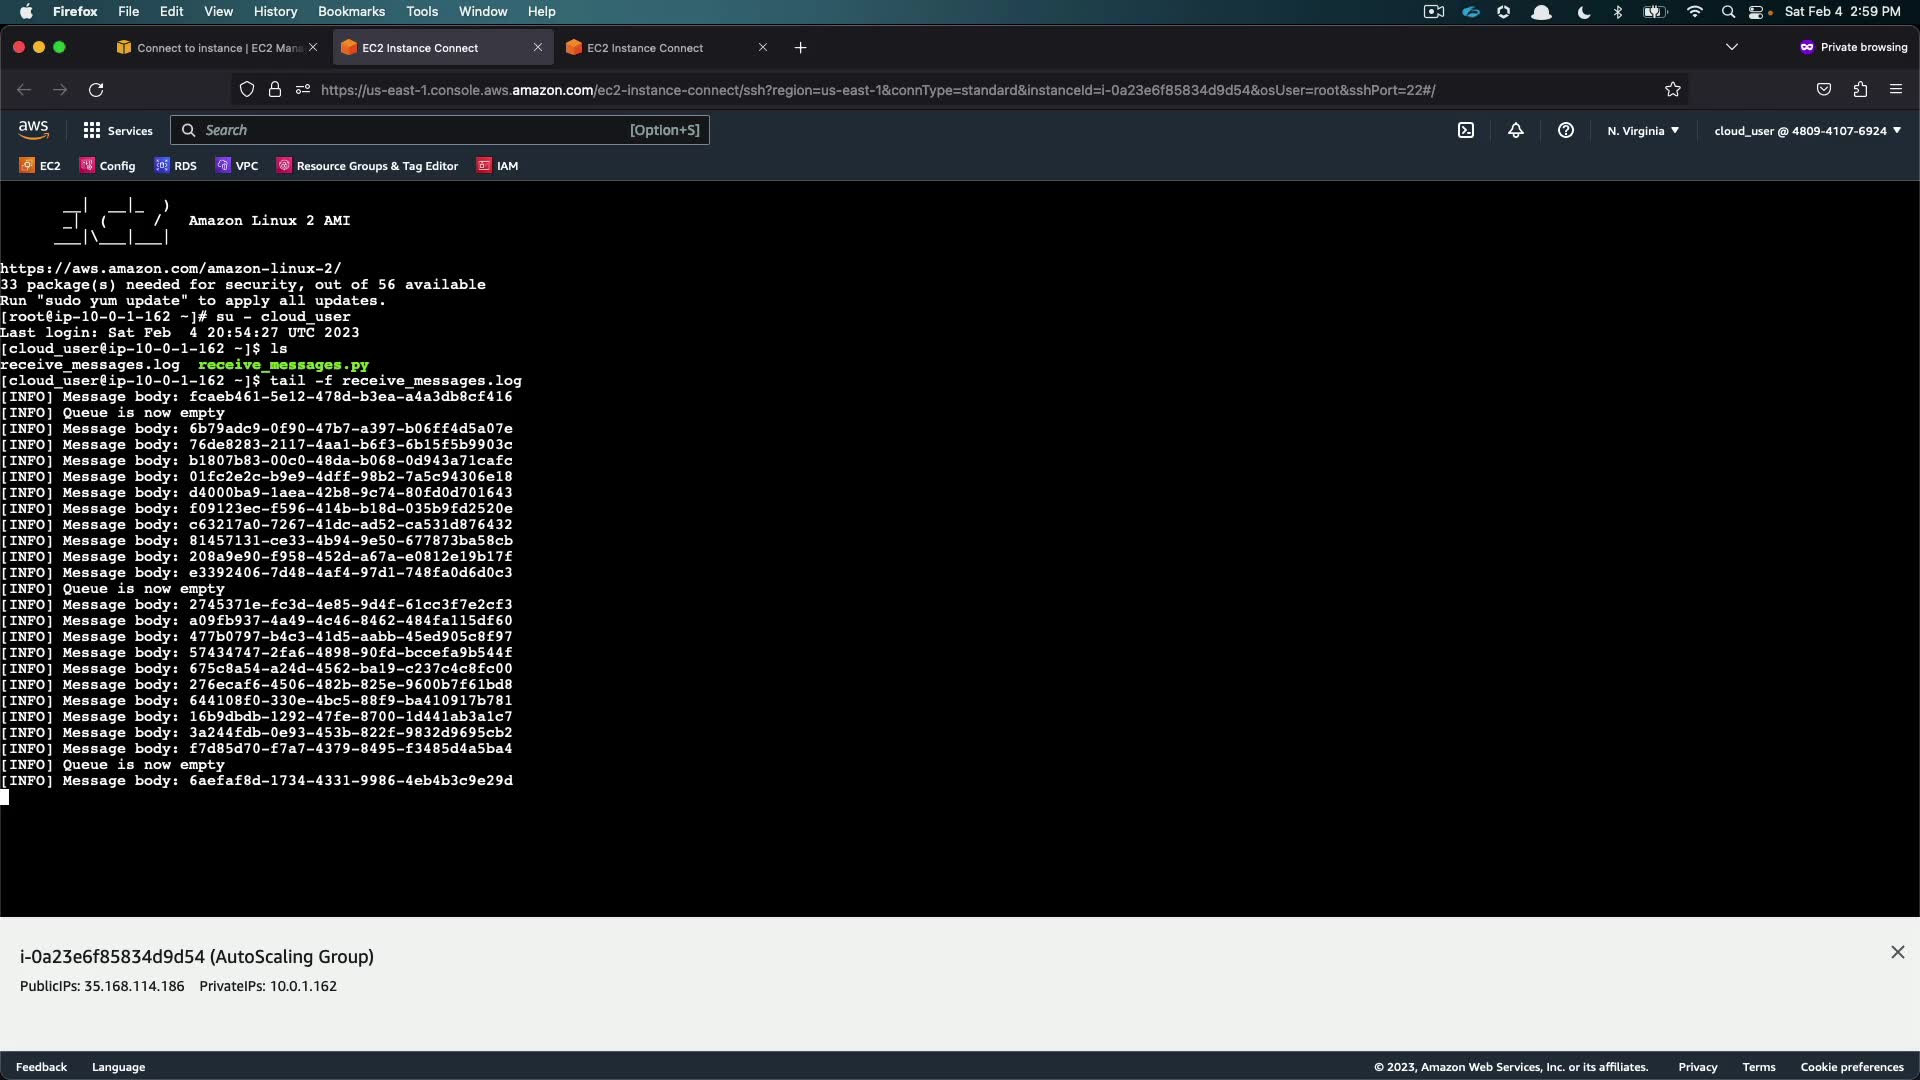Open the EC2 shortcut in favorites bar
Image resolution: width=1920 pixels, height=1080 pixels.
pyautogui.click(x=40, y=166)
